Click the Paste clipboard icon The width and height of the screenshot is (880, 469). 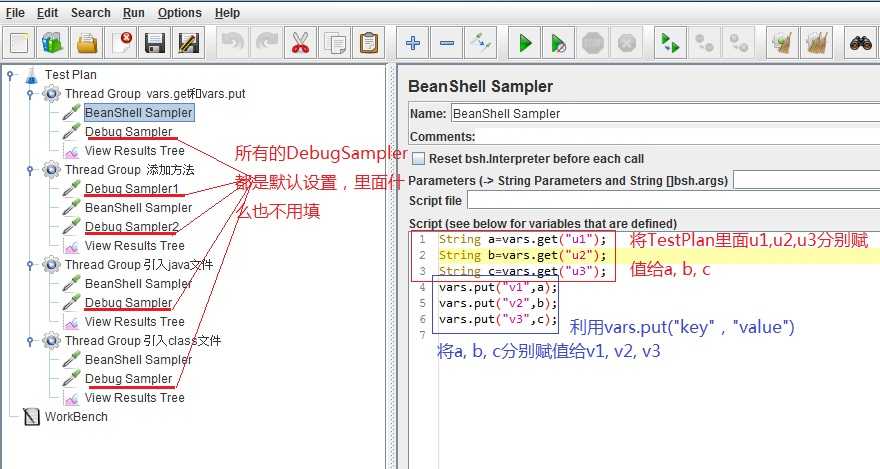pos(369,43)
